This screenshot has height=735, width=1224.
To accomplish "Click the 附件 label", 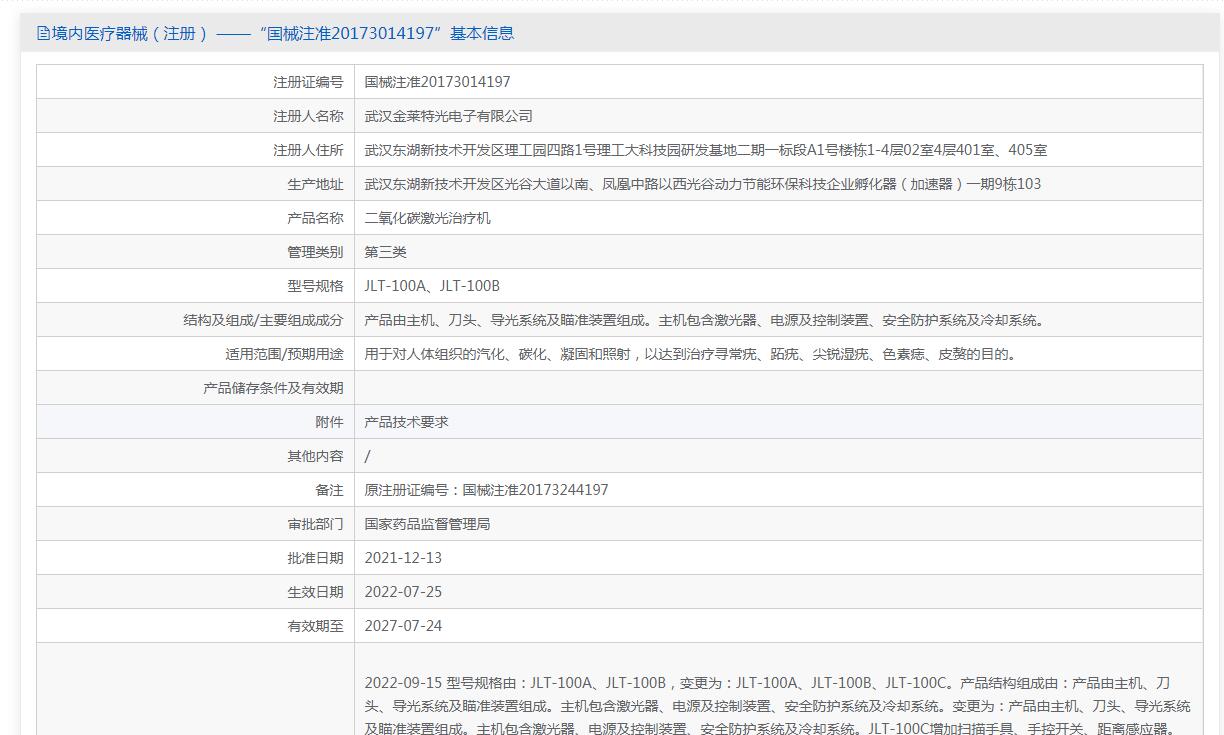I will (x=329, y=422).
